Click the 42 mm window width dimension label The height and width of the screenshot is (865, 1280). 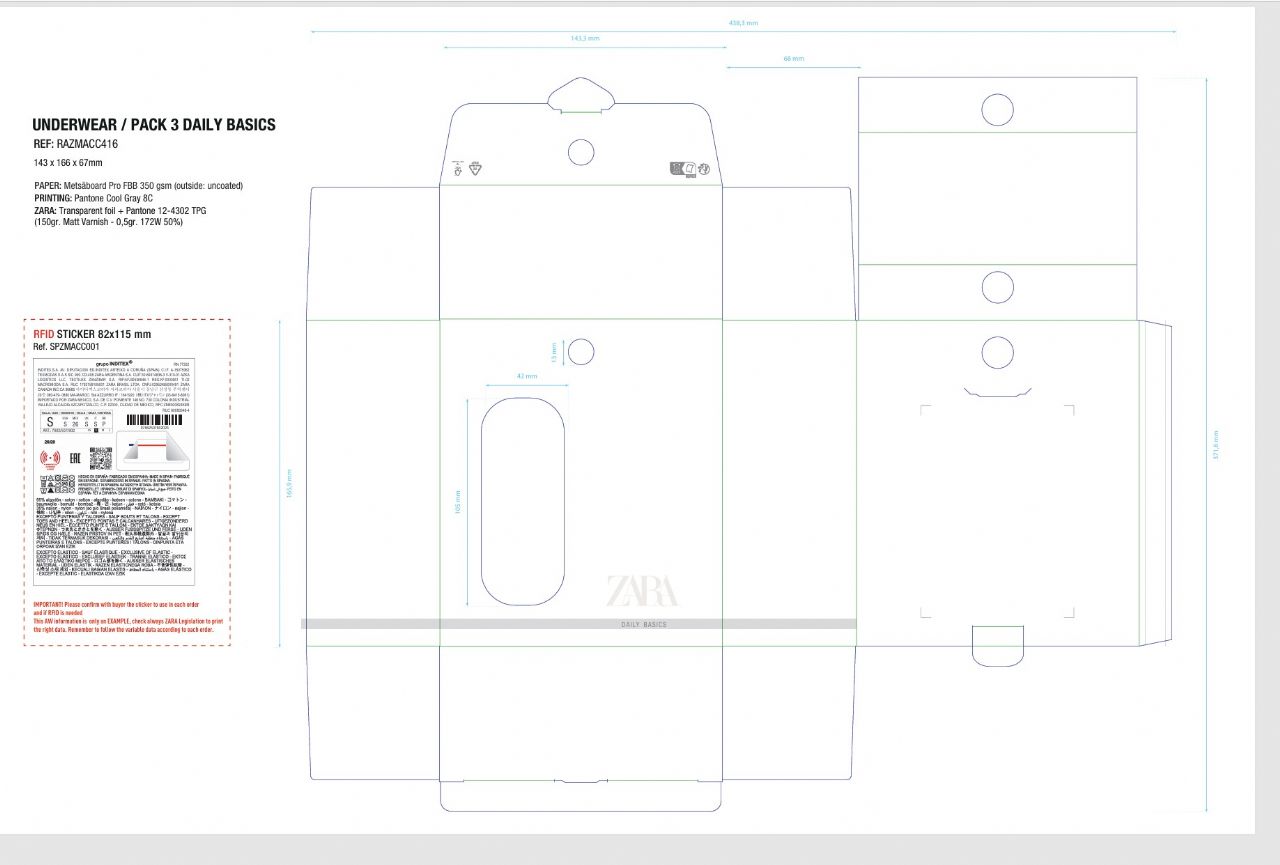(x=520, y=376)
